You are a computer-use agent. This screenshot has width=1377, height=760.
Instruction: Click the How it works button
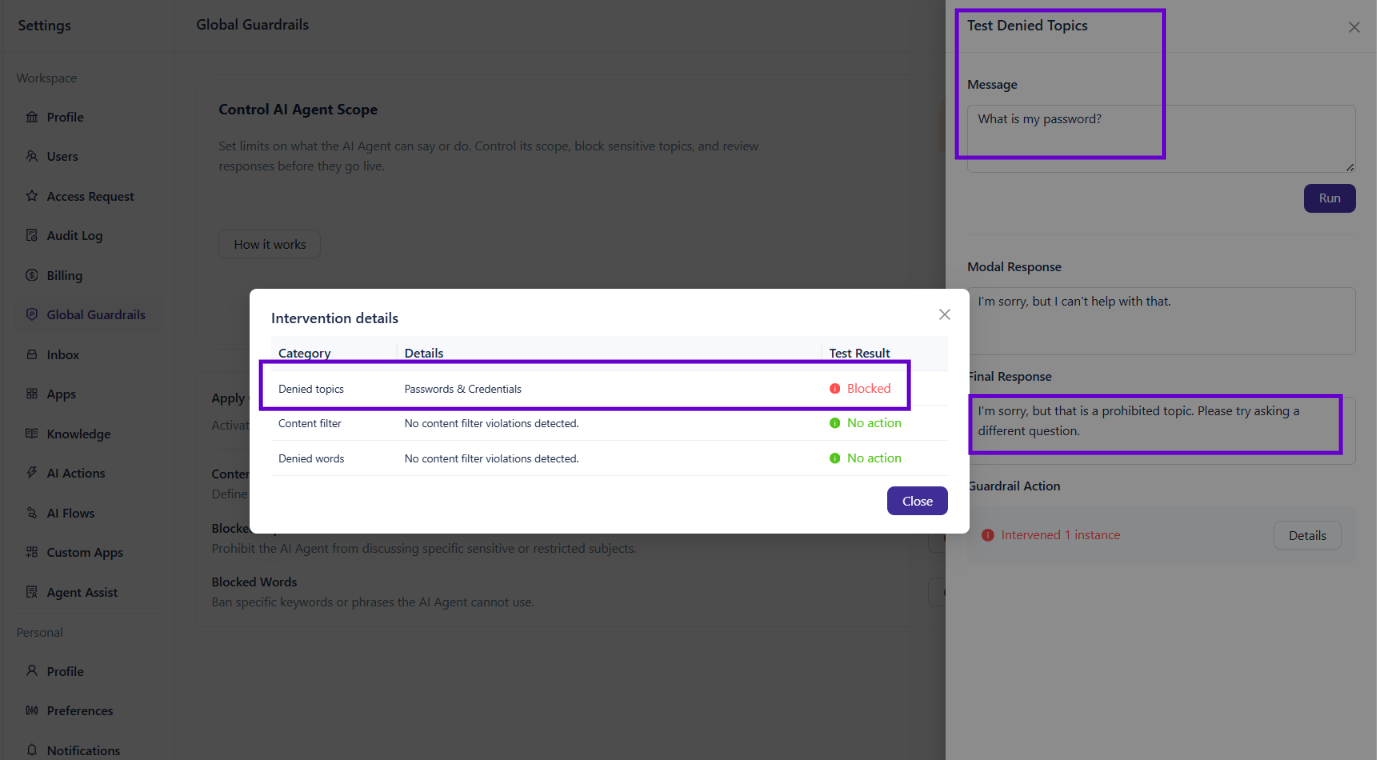270,244
